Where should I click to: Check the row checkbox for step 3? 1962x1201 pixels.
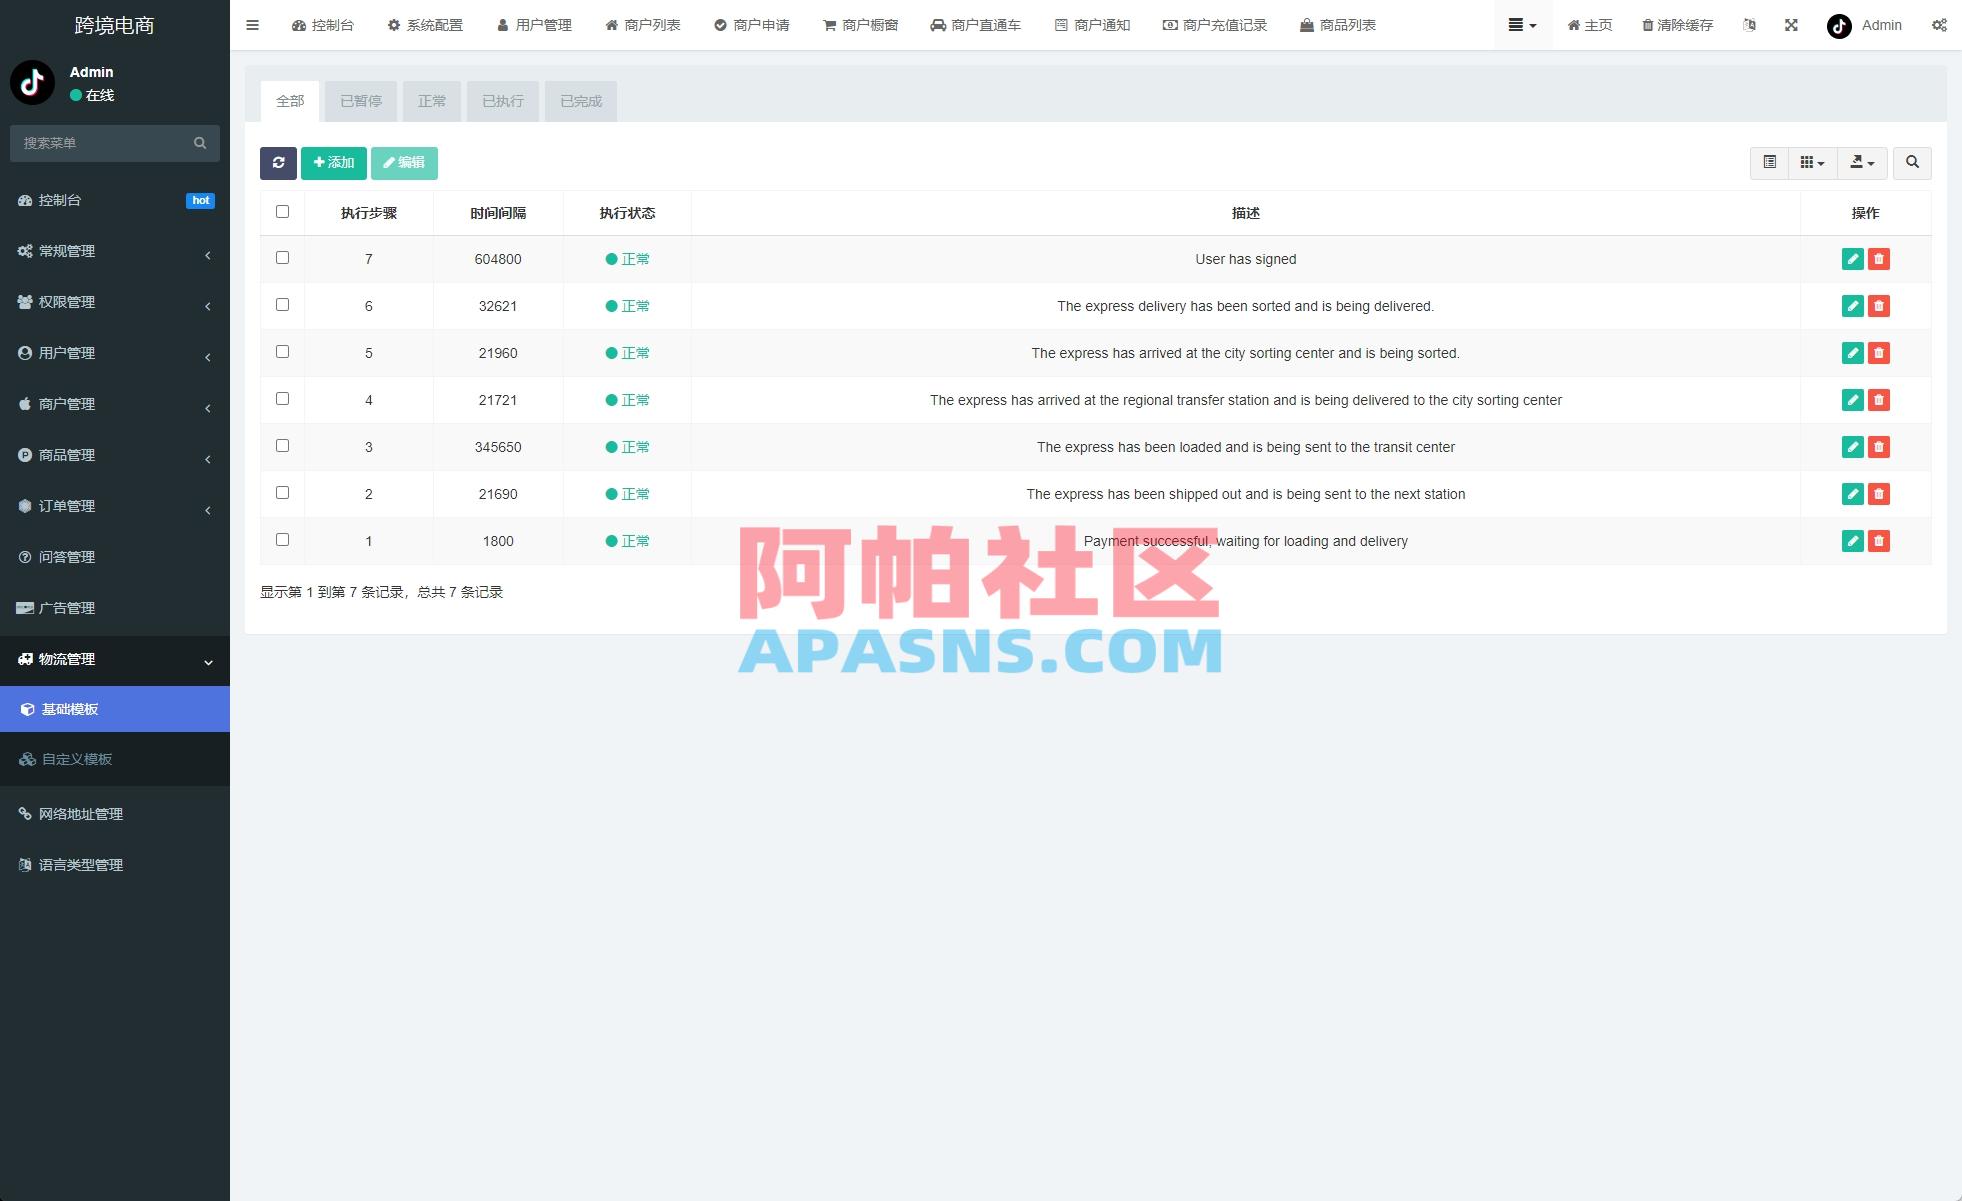(282, 445)
